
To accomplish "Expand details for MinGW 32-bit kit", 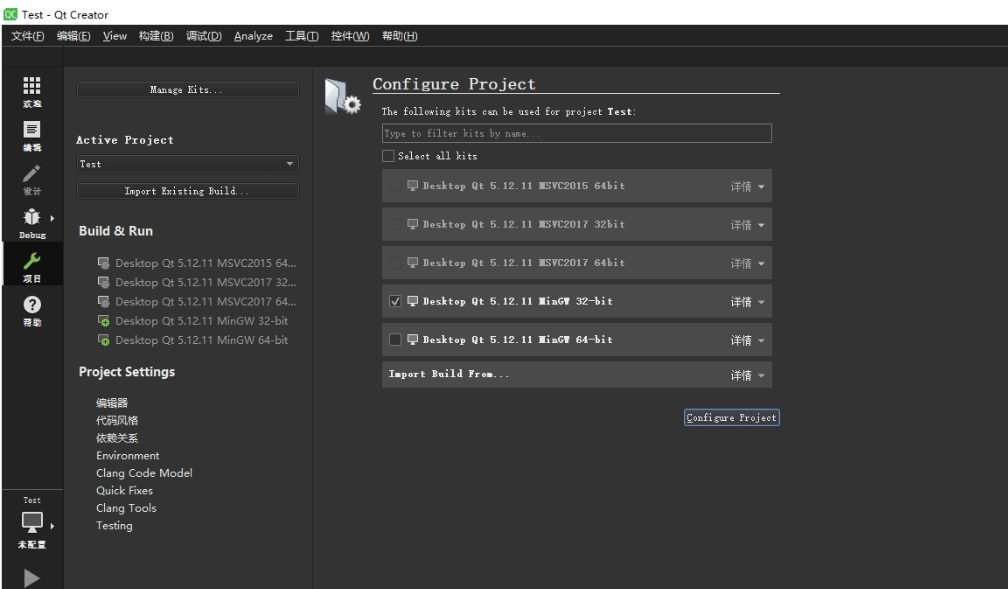I will [747, 302].
